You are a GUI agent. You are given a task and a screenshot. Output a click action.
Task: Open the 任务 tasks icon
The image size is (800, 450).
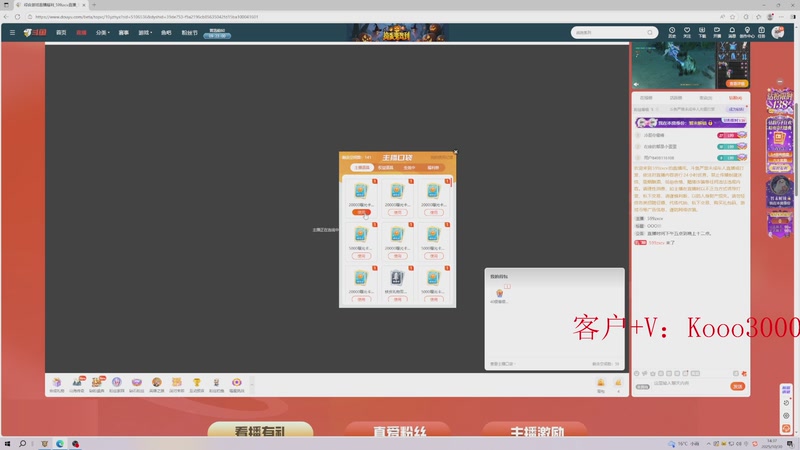[761, 32]
